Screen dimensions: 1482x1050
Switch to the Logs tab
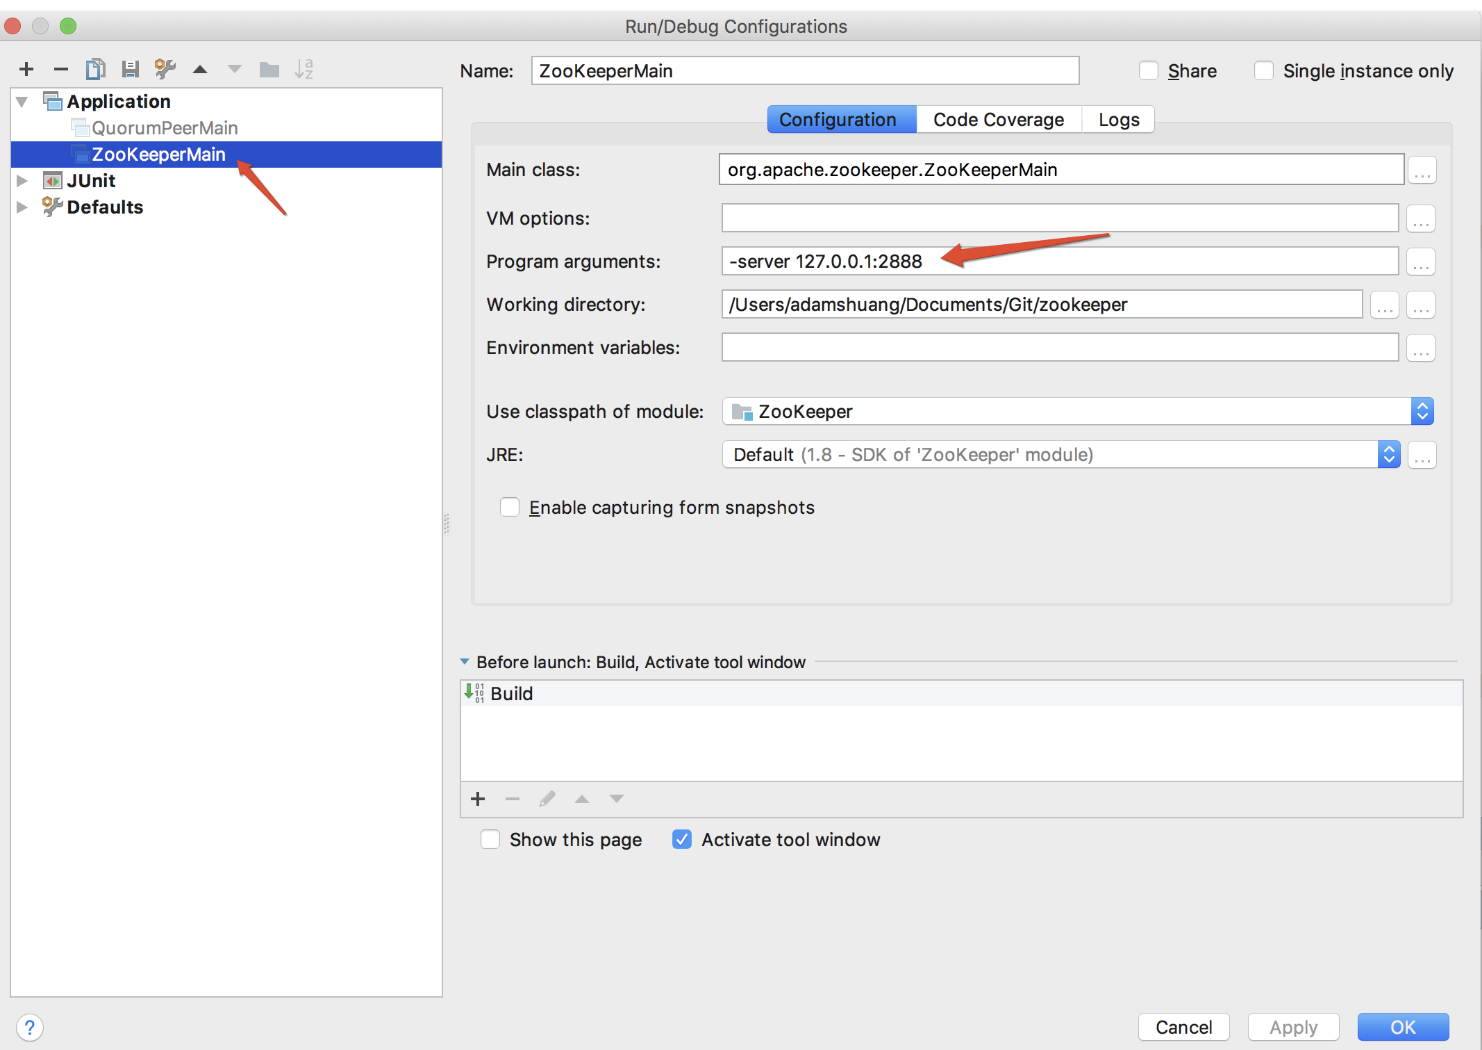1118,119
